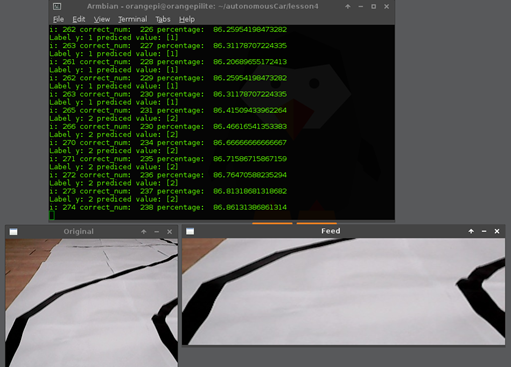This screenshot has height=367, width=511.
Task: Open the Tabs menu in the terminal
Action: coord(163,19)
